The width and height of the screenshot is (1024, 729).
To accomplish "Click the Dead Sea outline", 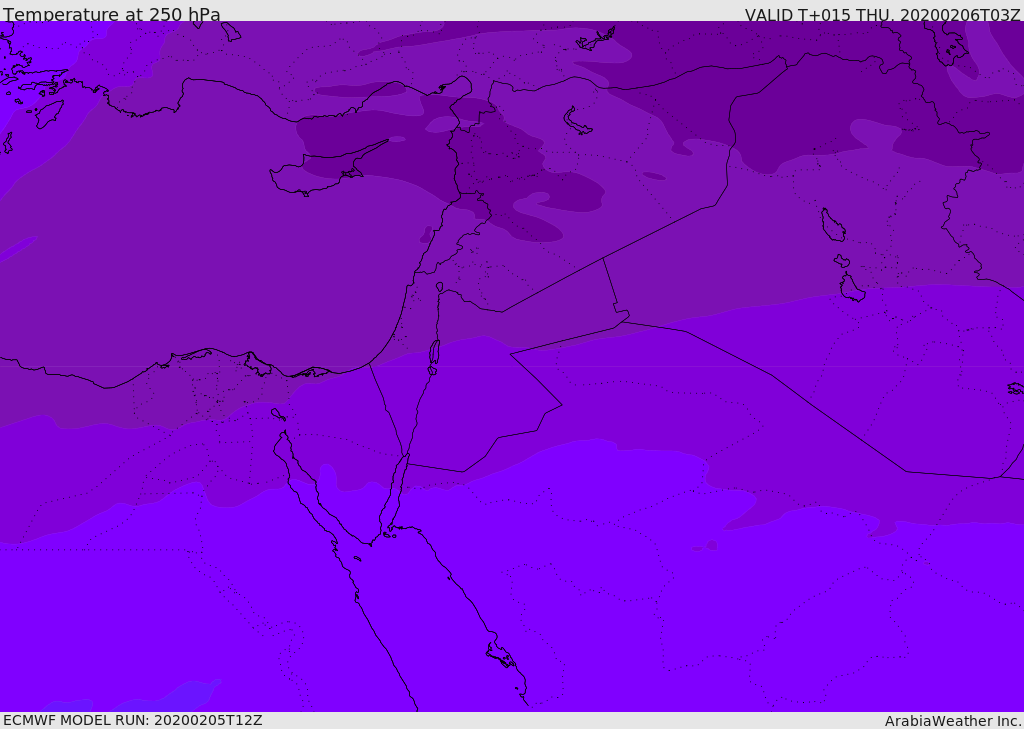I will point(434,353).
